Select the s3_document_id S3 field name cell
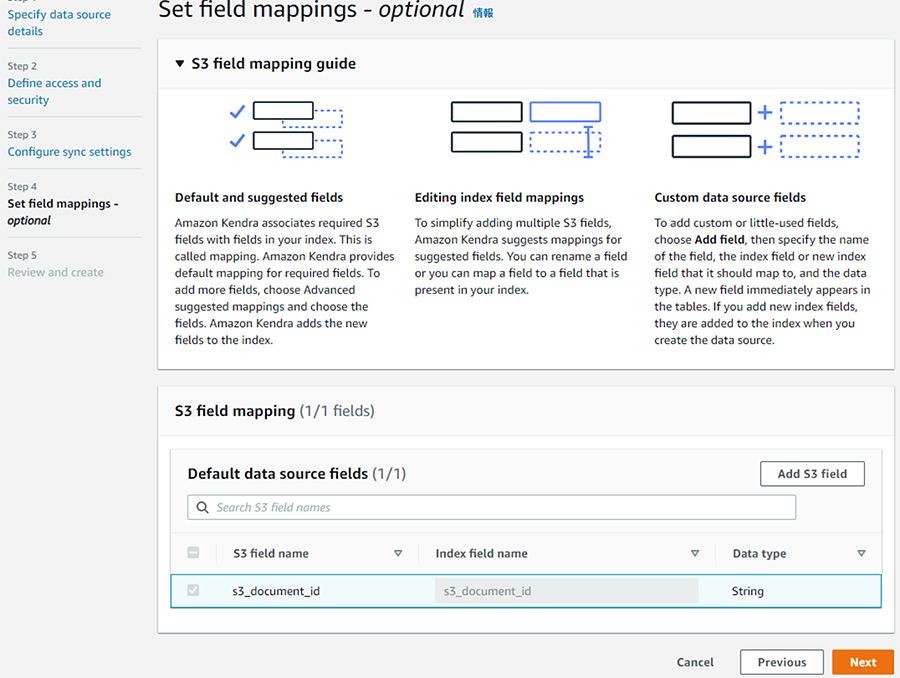 276,591
